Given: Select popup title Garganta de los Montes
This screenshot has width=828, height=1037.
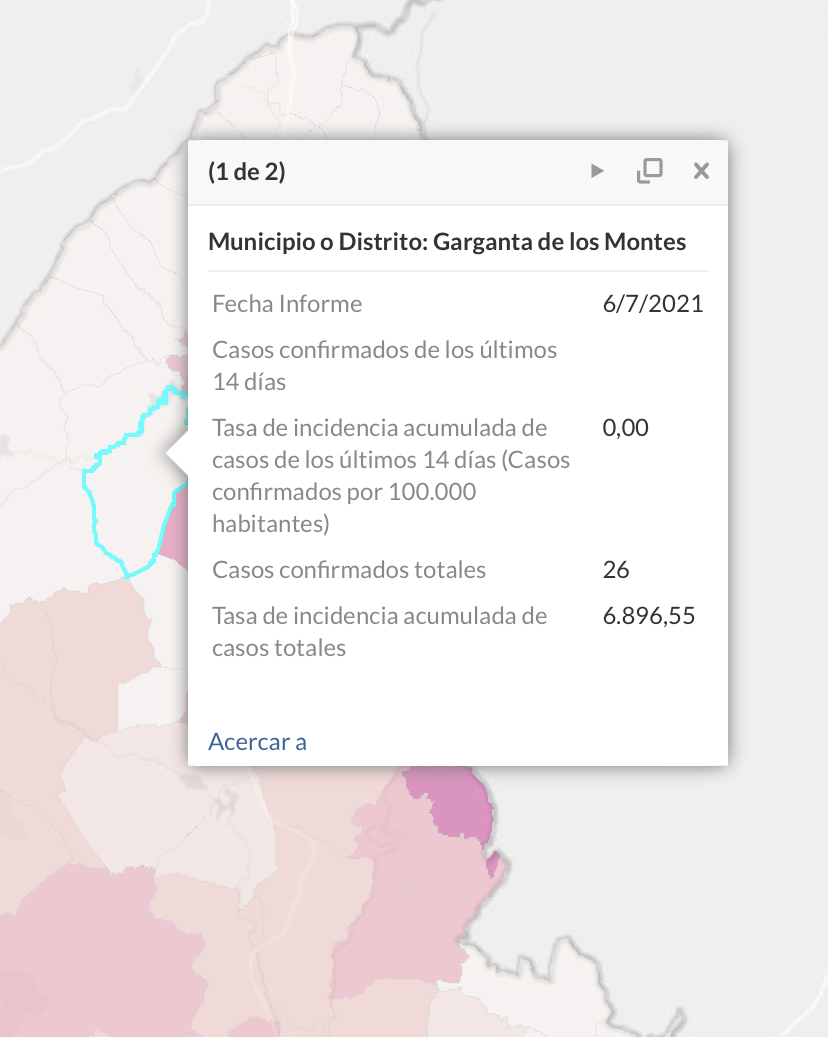Looking at the screenshot, I should 447,242.
